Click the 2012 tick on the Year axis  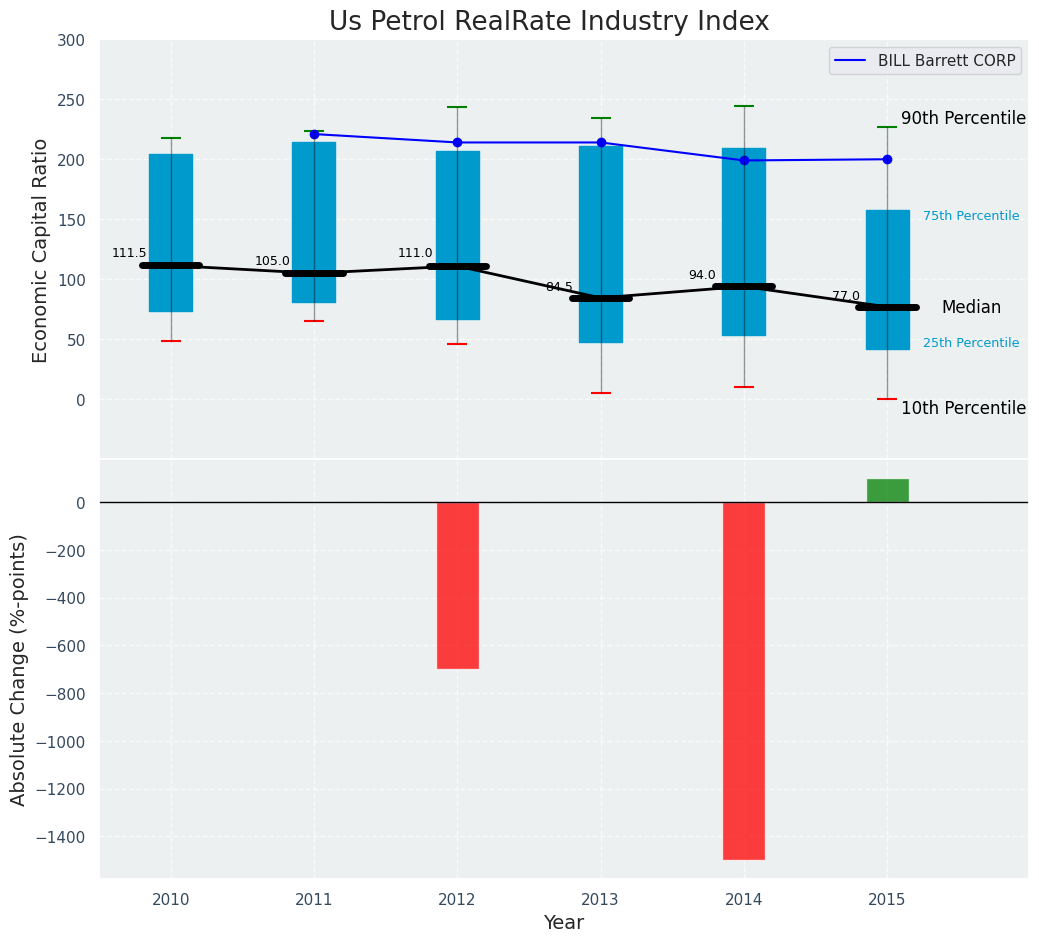[x=457, y=900]
